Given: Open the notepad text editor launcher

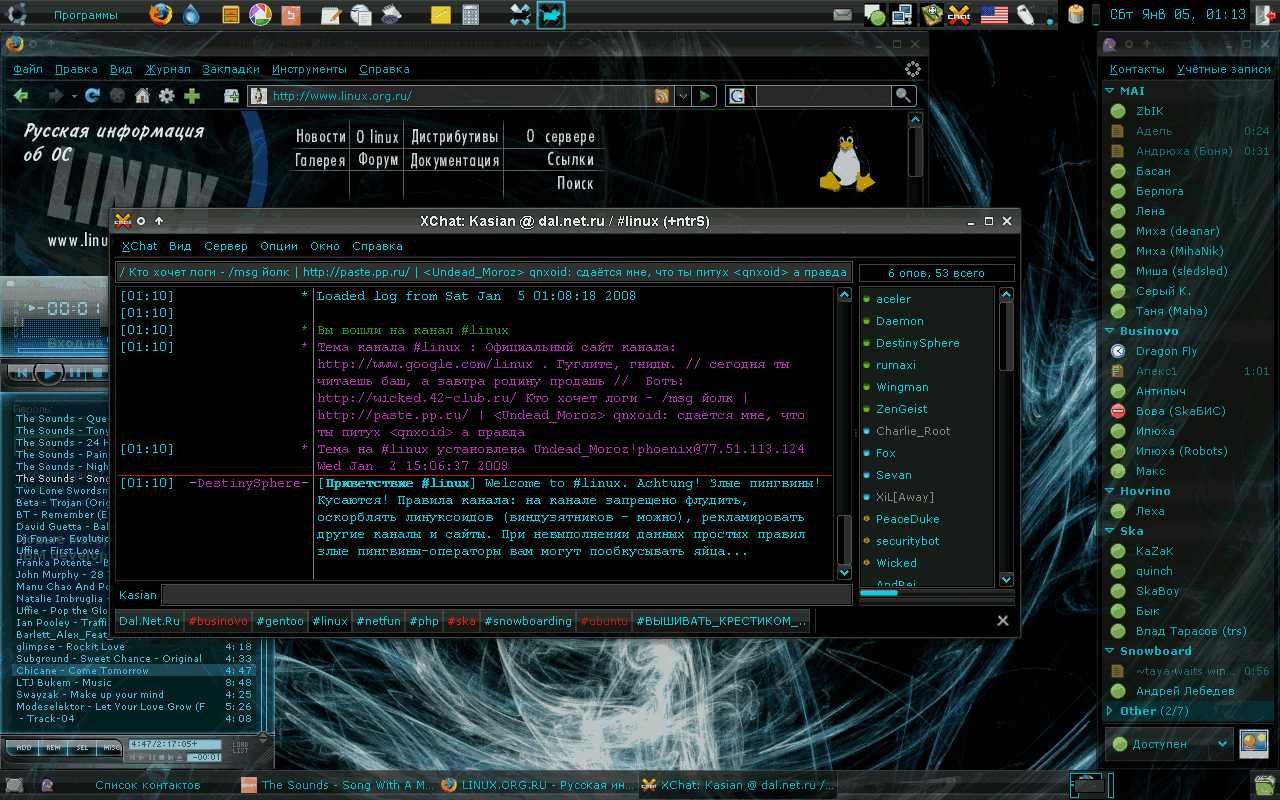Looking at the screenshot, I should pyautogui.click(x=331, y=15).
